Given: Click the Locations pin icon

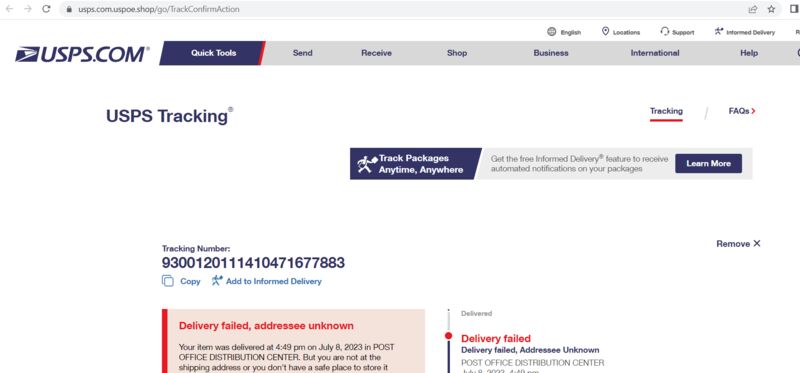Looking at the screenshot, I should 605,32.
